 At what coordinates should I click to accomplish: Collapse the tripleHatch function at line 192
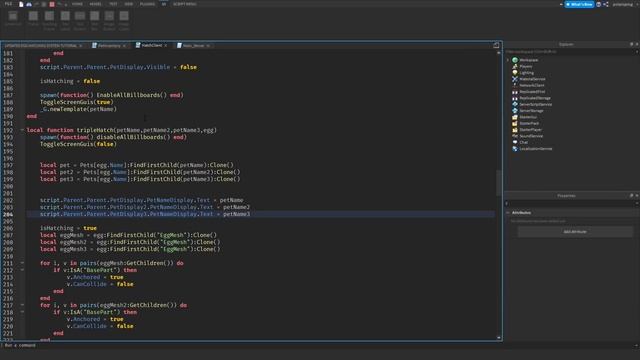22,130
